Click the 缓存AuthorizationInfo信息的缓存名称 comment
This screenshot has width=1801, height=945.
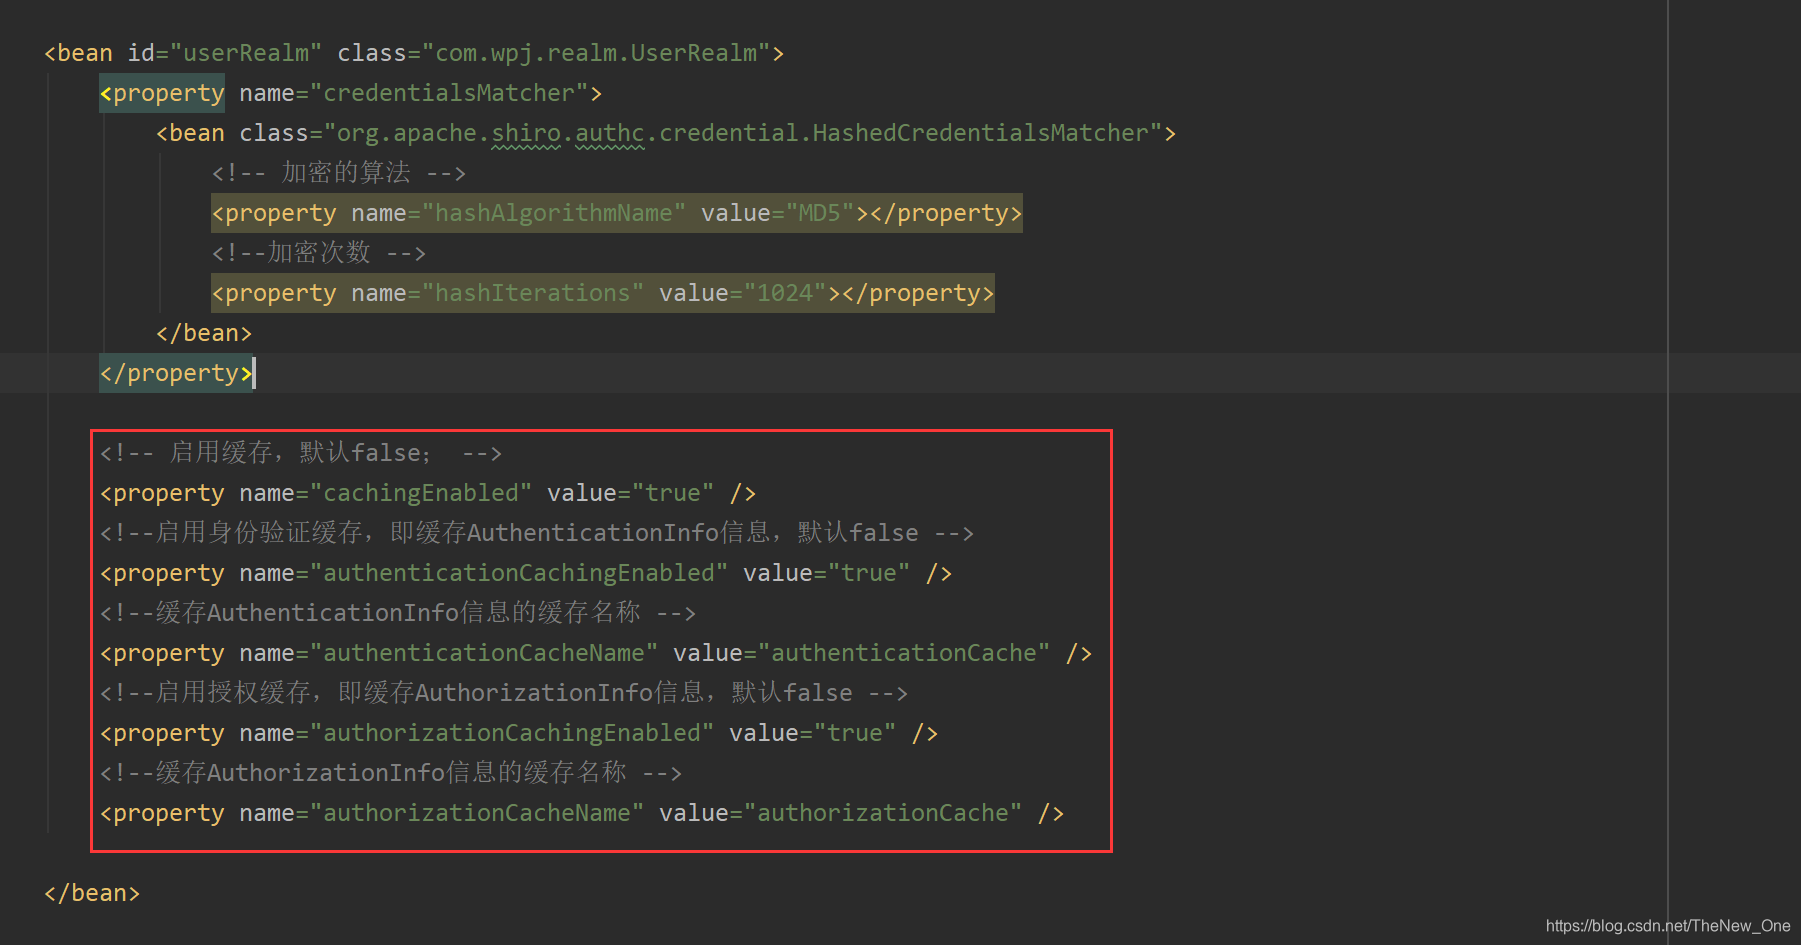click(x=391, y=773)
